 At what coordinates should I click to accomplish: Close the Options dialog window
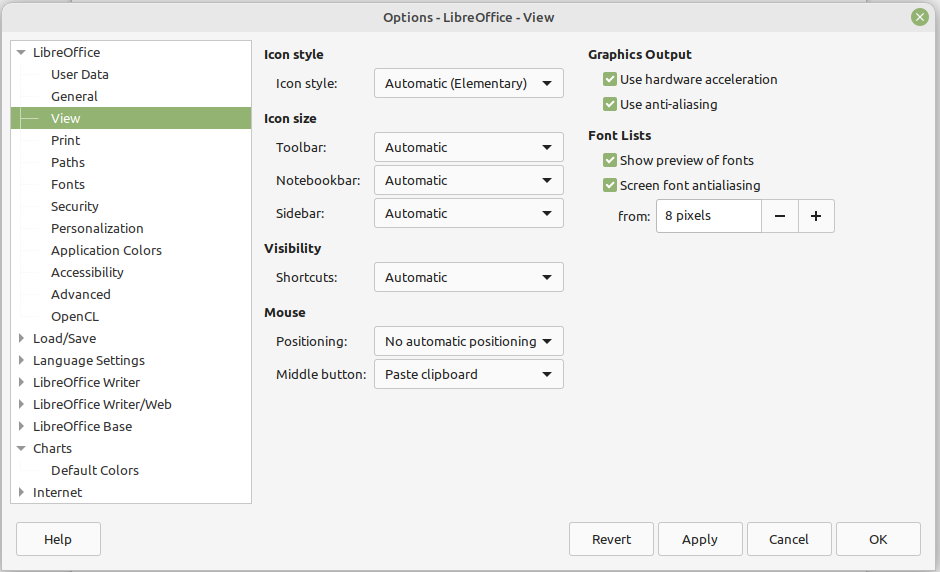coord(919,17)
